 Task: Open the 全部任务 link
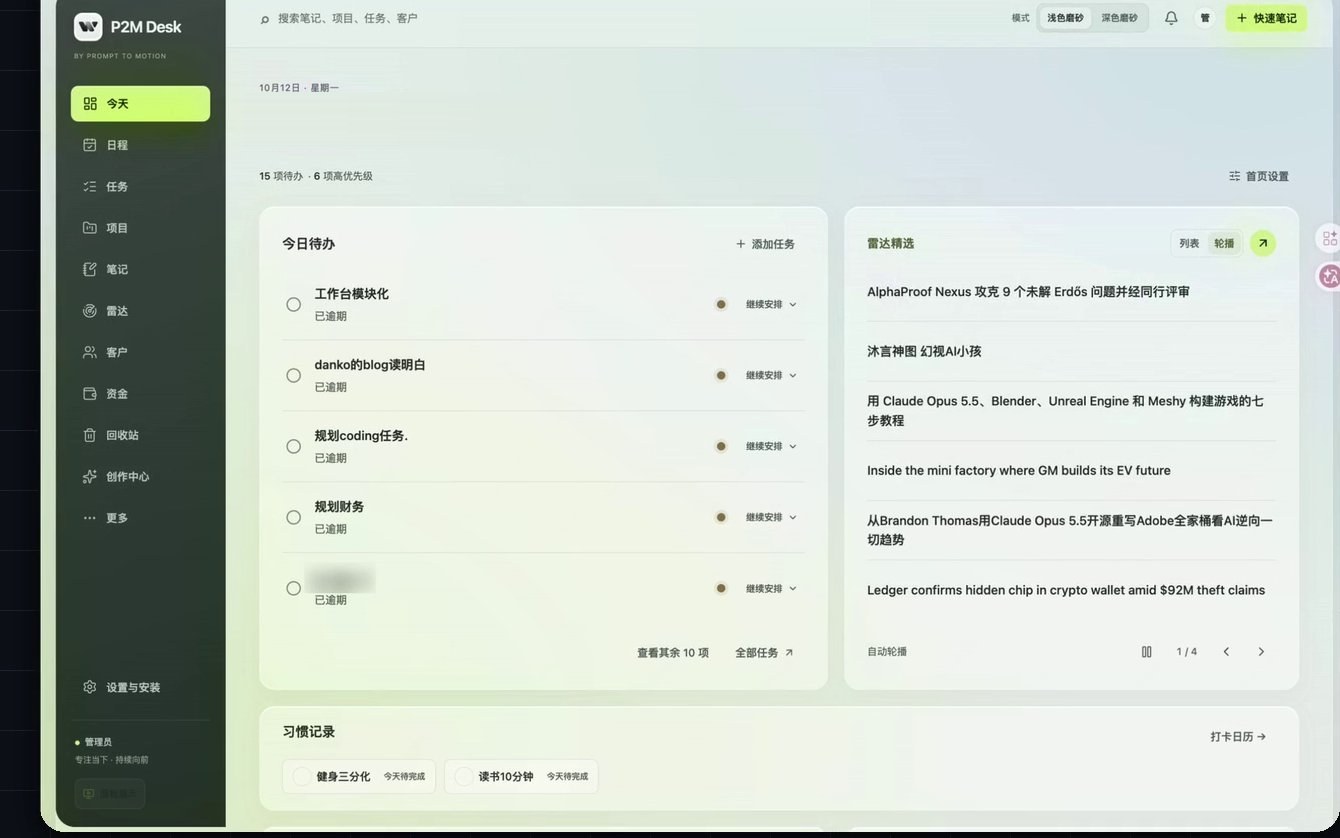(764, 653)
